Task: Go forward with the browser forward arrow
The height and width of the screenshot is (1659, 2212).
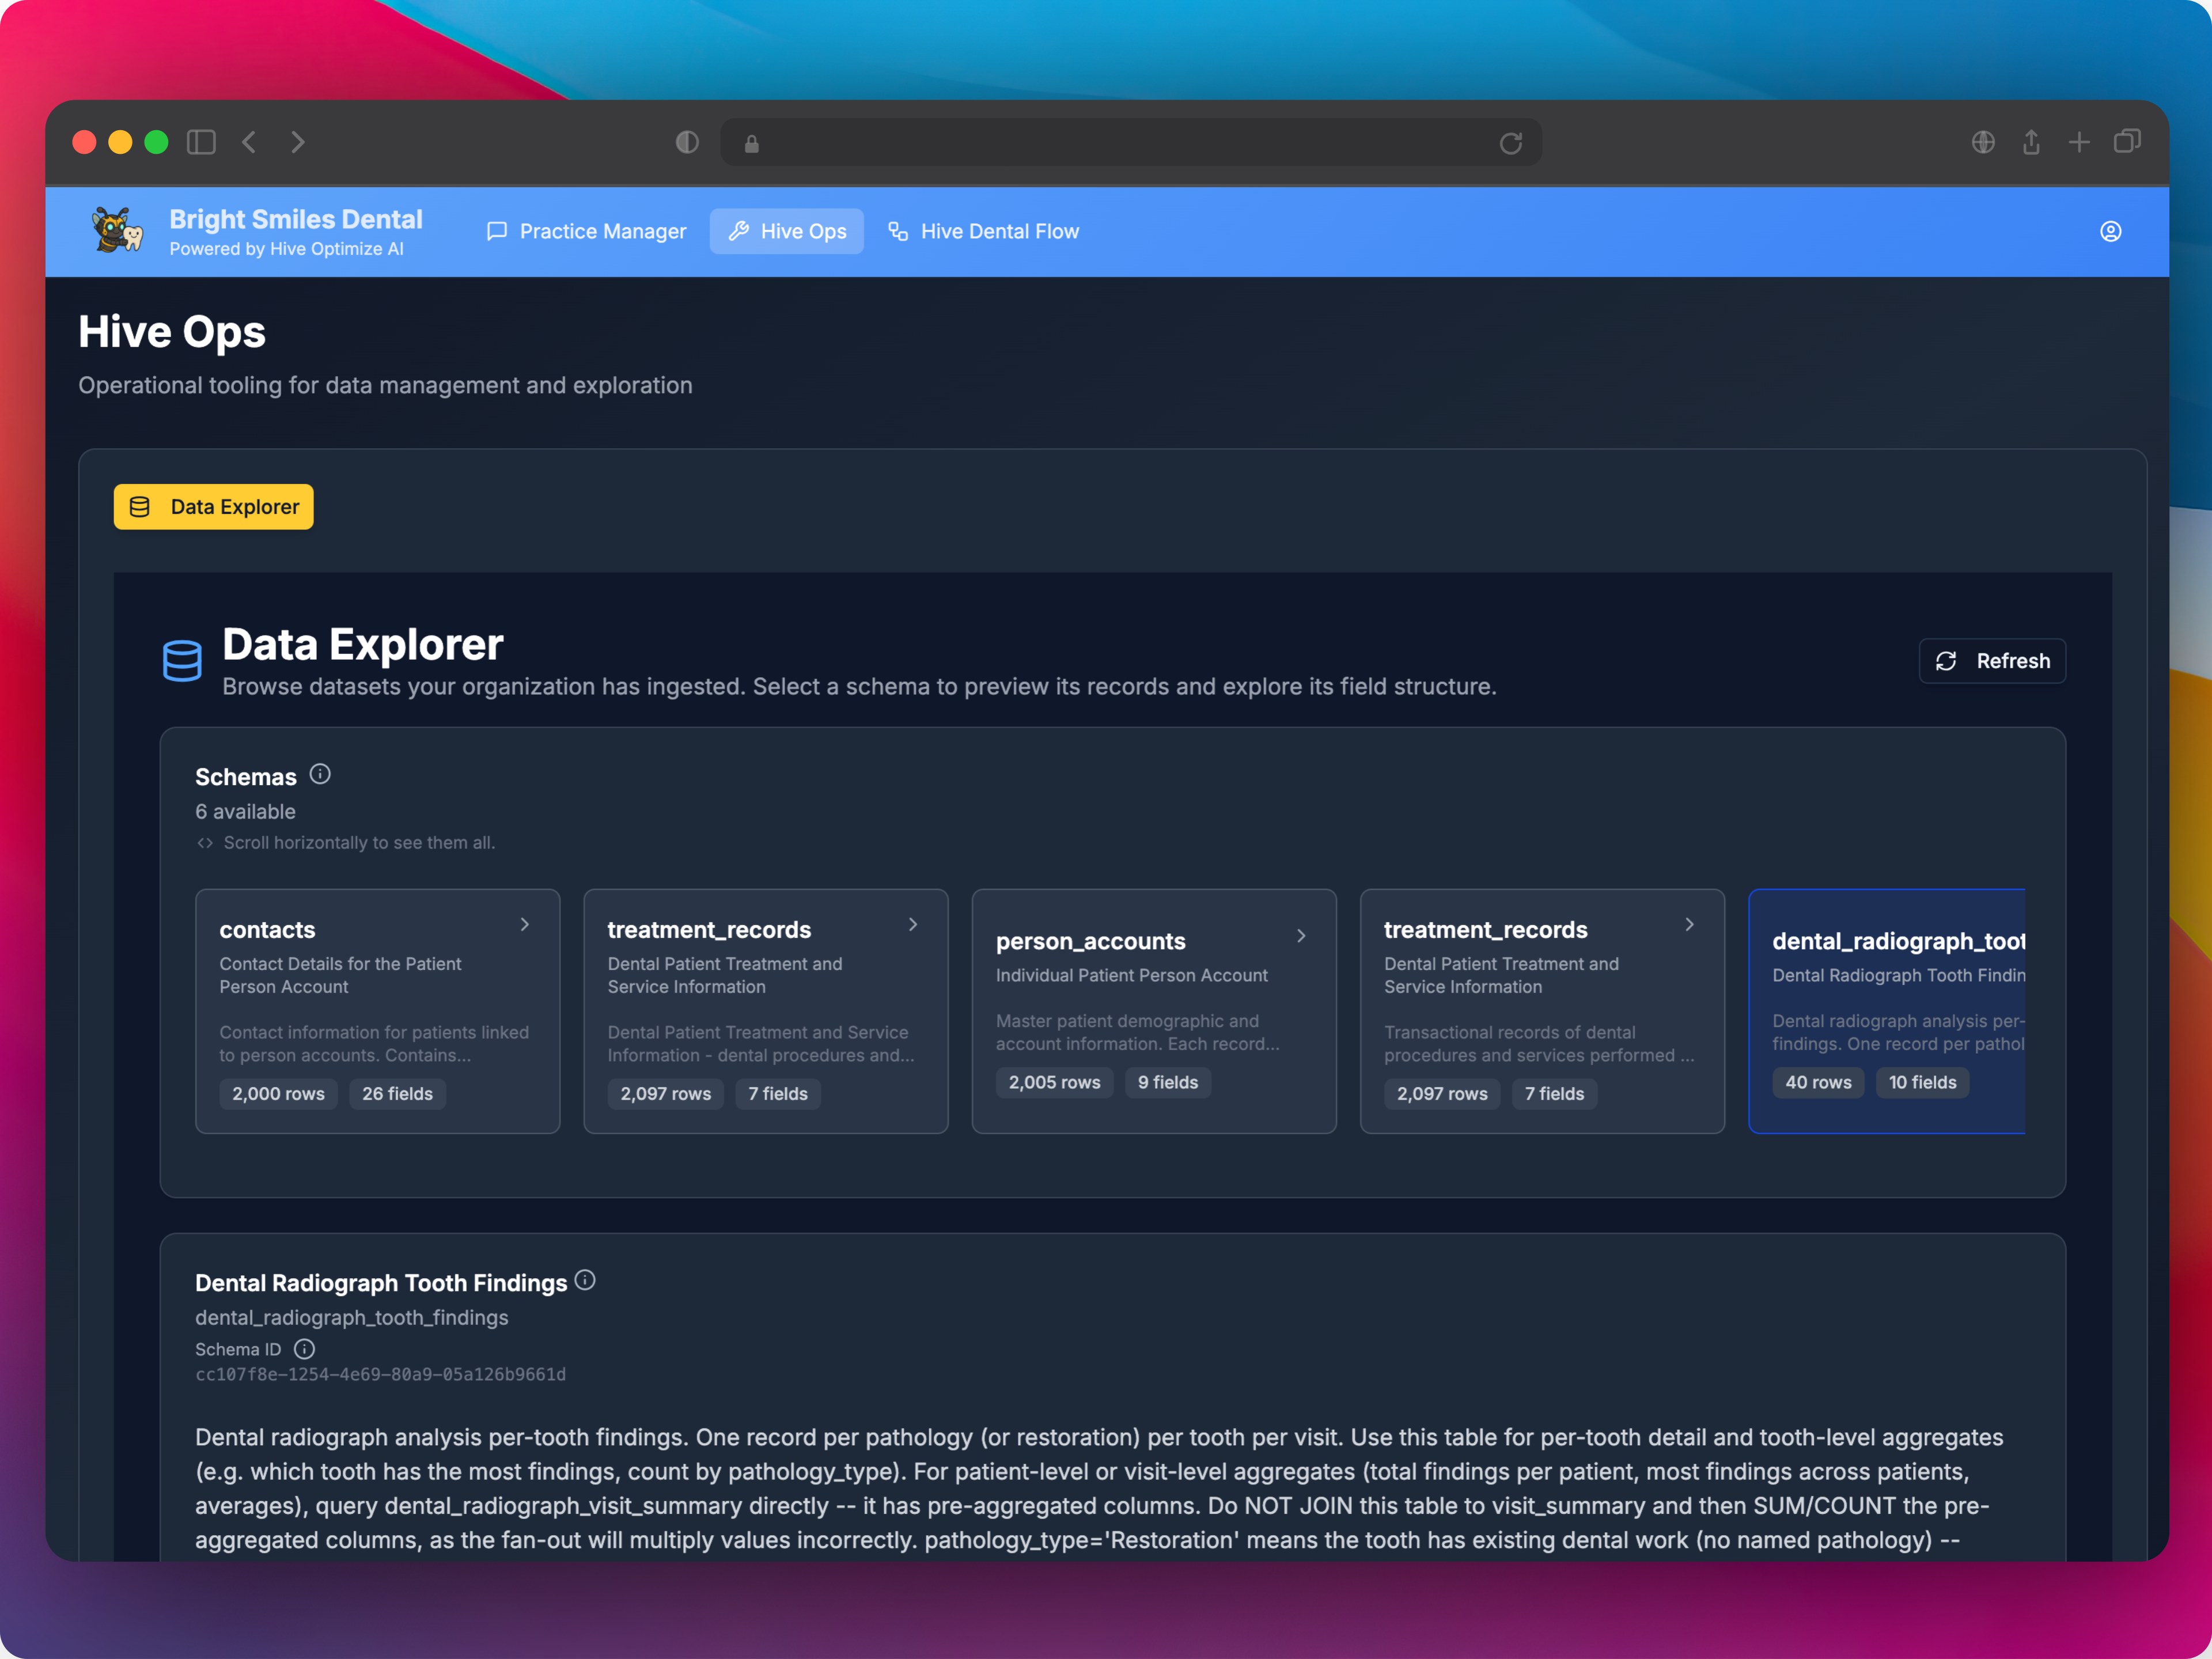Action: (x=297, y=142)
